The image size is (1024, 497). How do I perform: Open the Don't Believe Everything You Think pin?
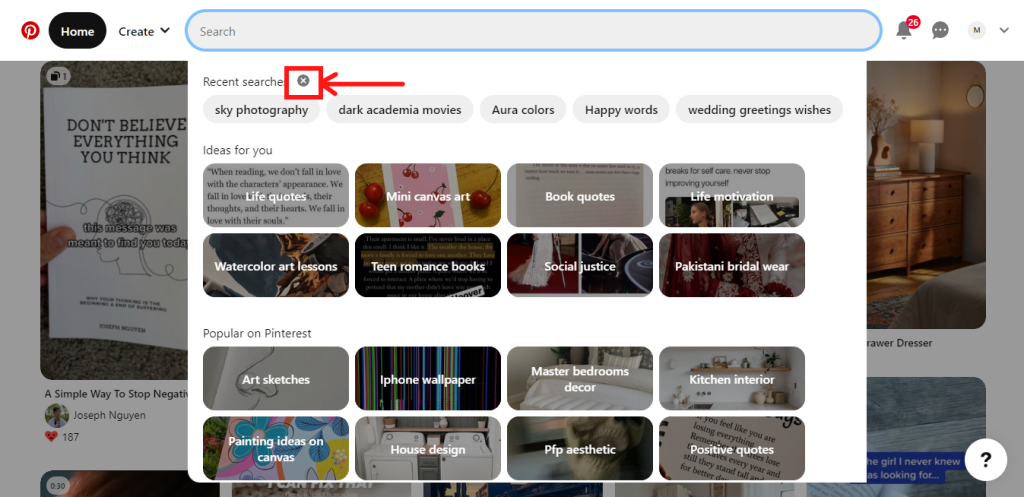114,221
